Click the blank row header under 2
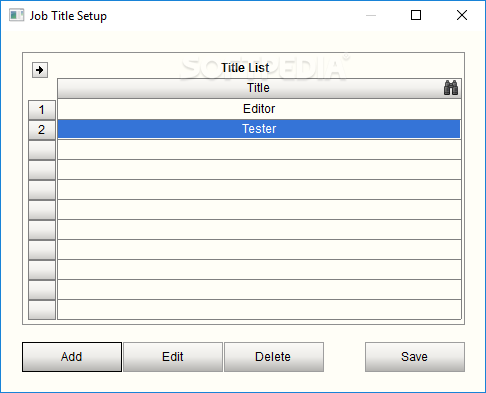Viewport: 486px width, 393px height. coord(42,150)
